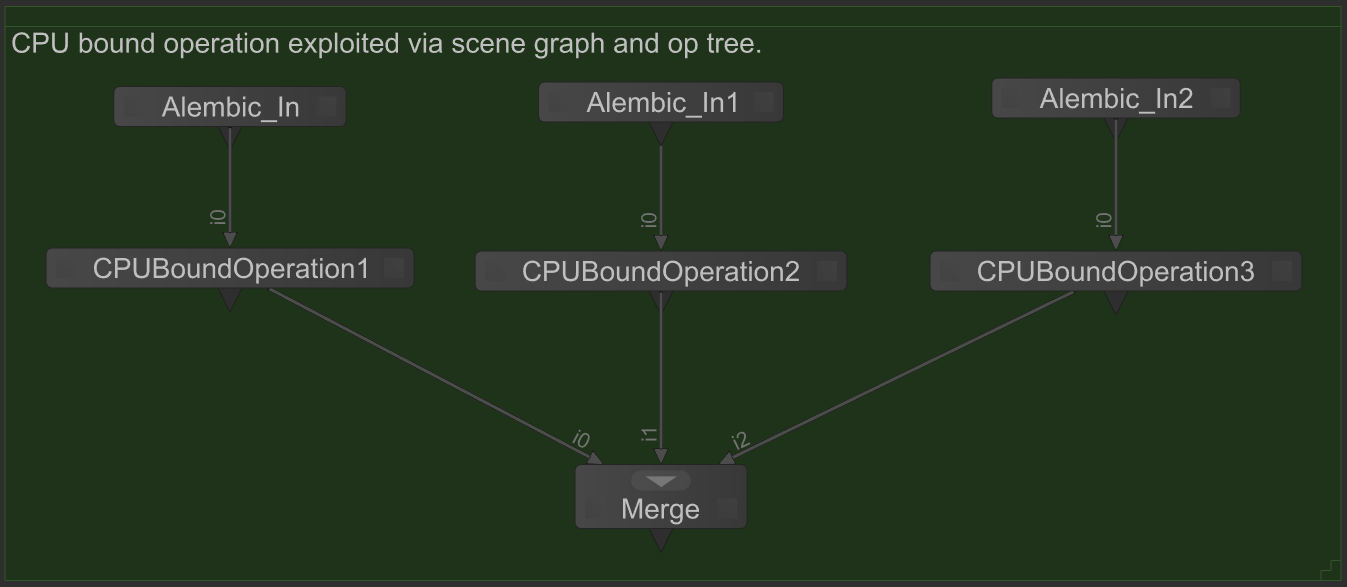The image size is (1347, 587).
Task: Select the Merge node by its title
Action: point(660,509)
